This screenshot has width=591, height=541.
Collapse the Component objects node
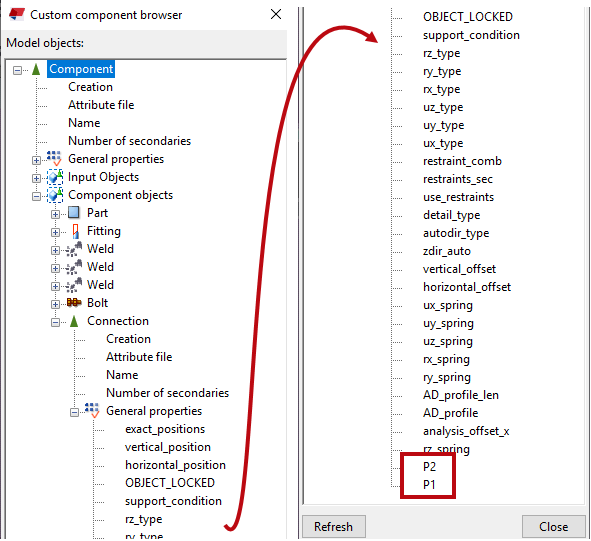click(36, 196)
